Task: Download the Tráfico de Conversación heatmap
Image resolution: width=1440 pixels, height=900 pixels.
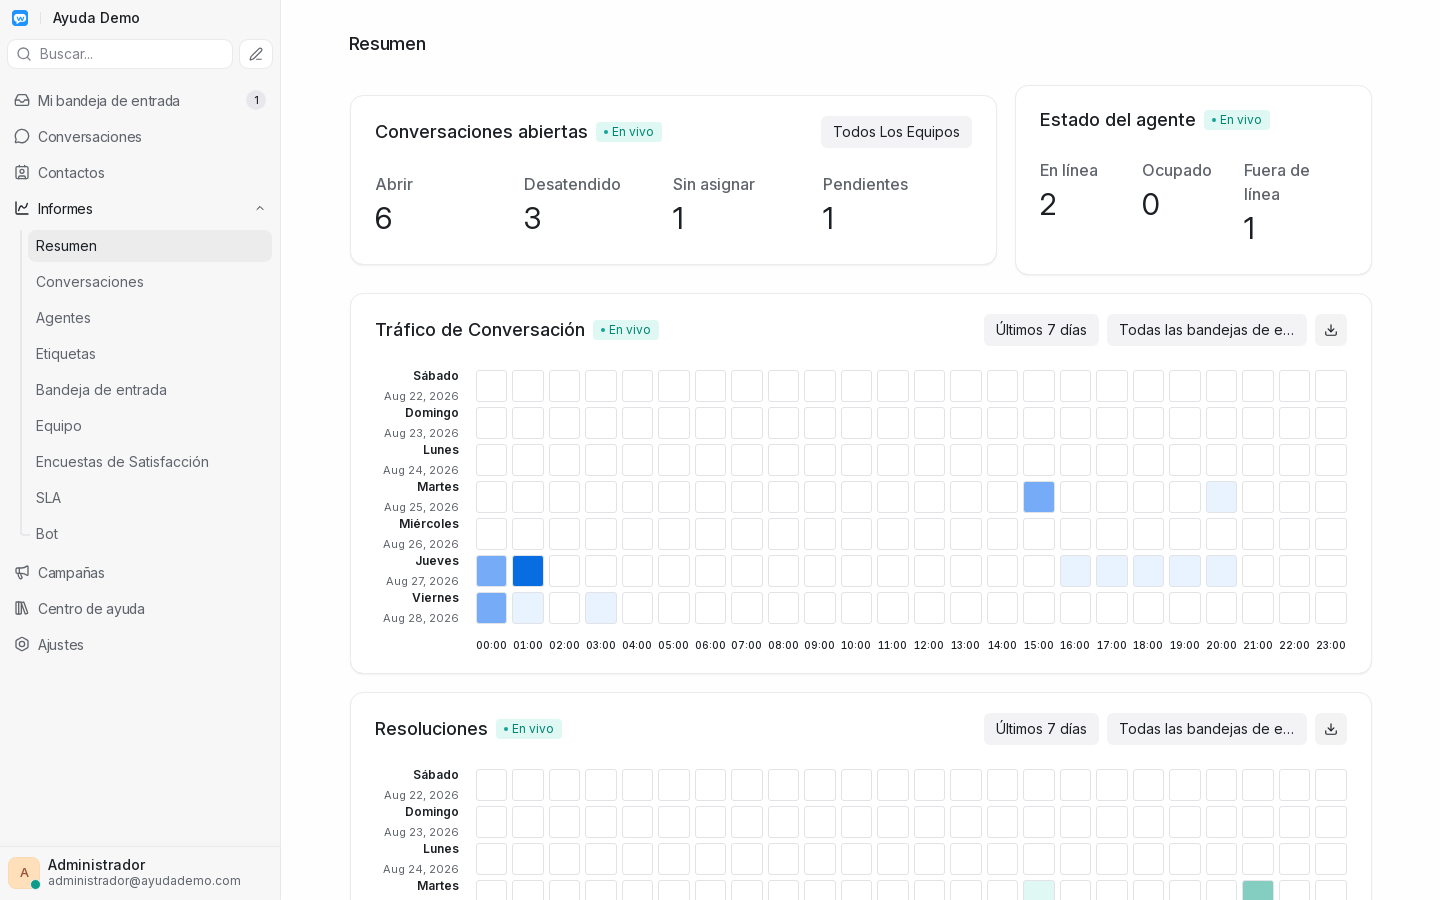Action: pos(1331,330)
